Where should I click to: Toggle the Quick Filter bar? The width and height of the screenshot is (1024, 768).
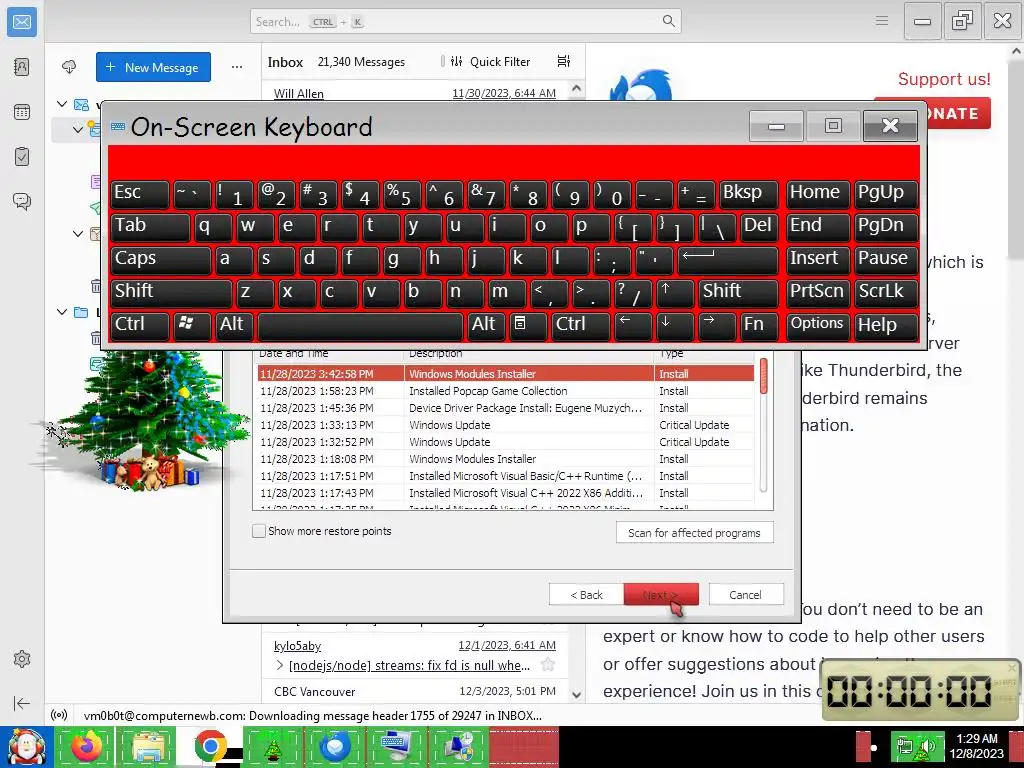pyautogui.click(x=490, y=61)
